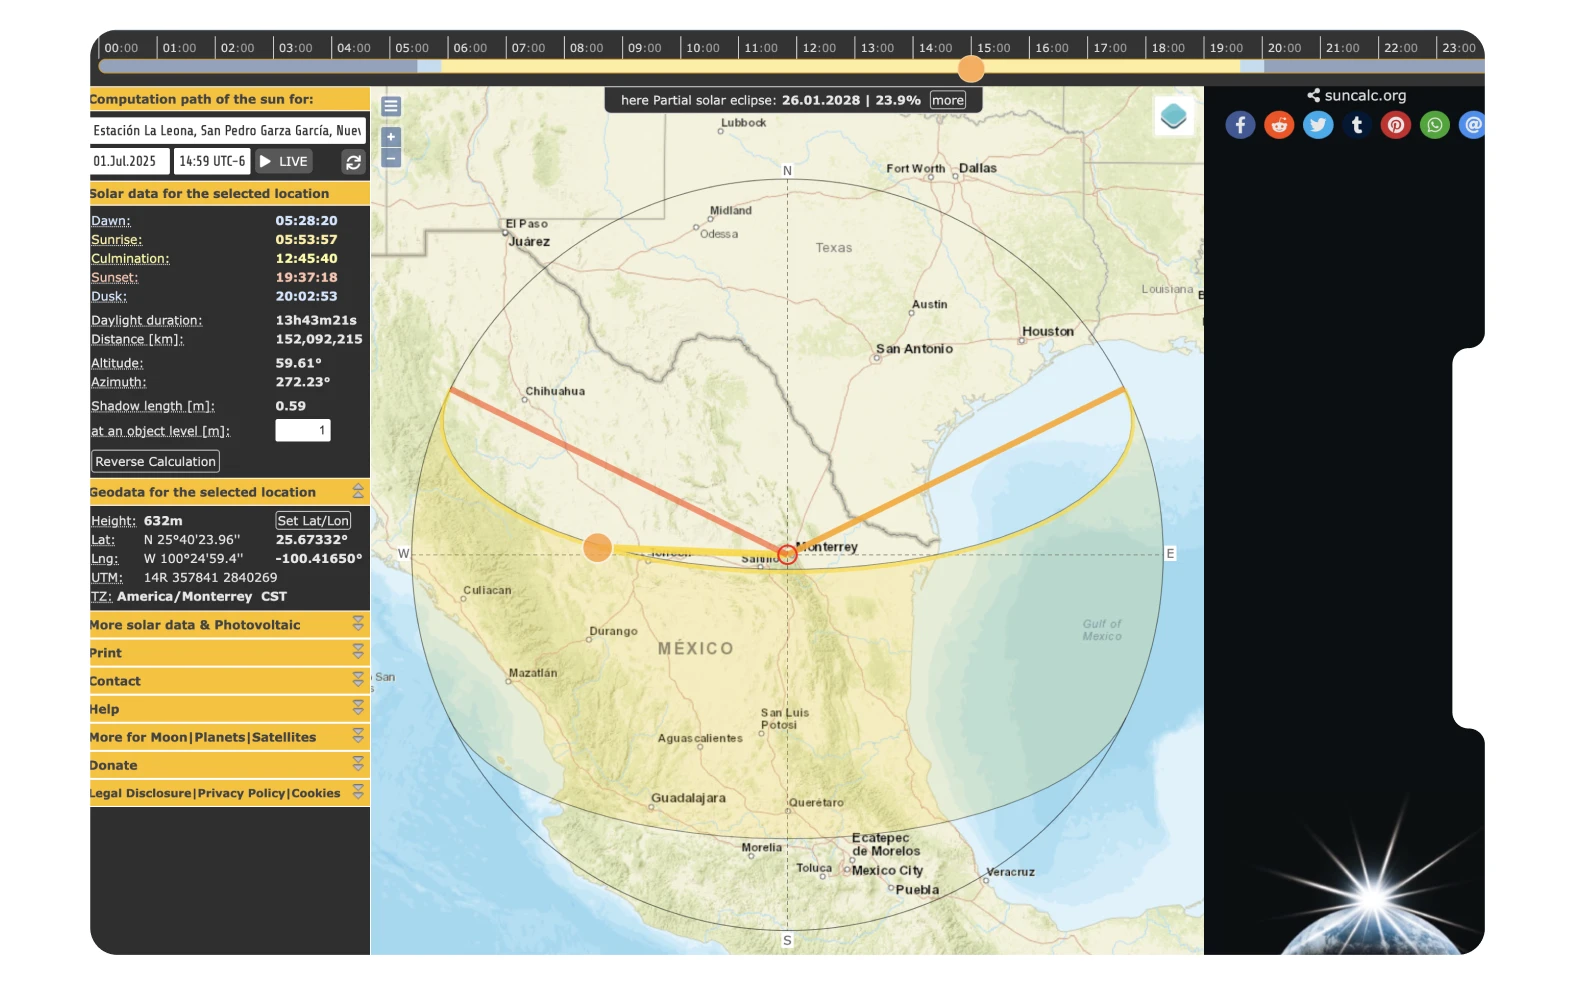Click 'more' on solar eclipse banner
The width and height of the screenshot is (1575, 988).
point(947,100)
